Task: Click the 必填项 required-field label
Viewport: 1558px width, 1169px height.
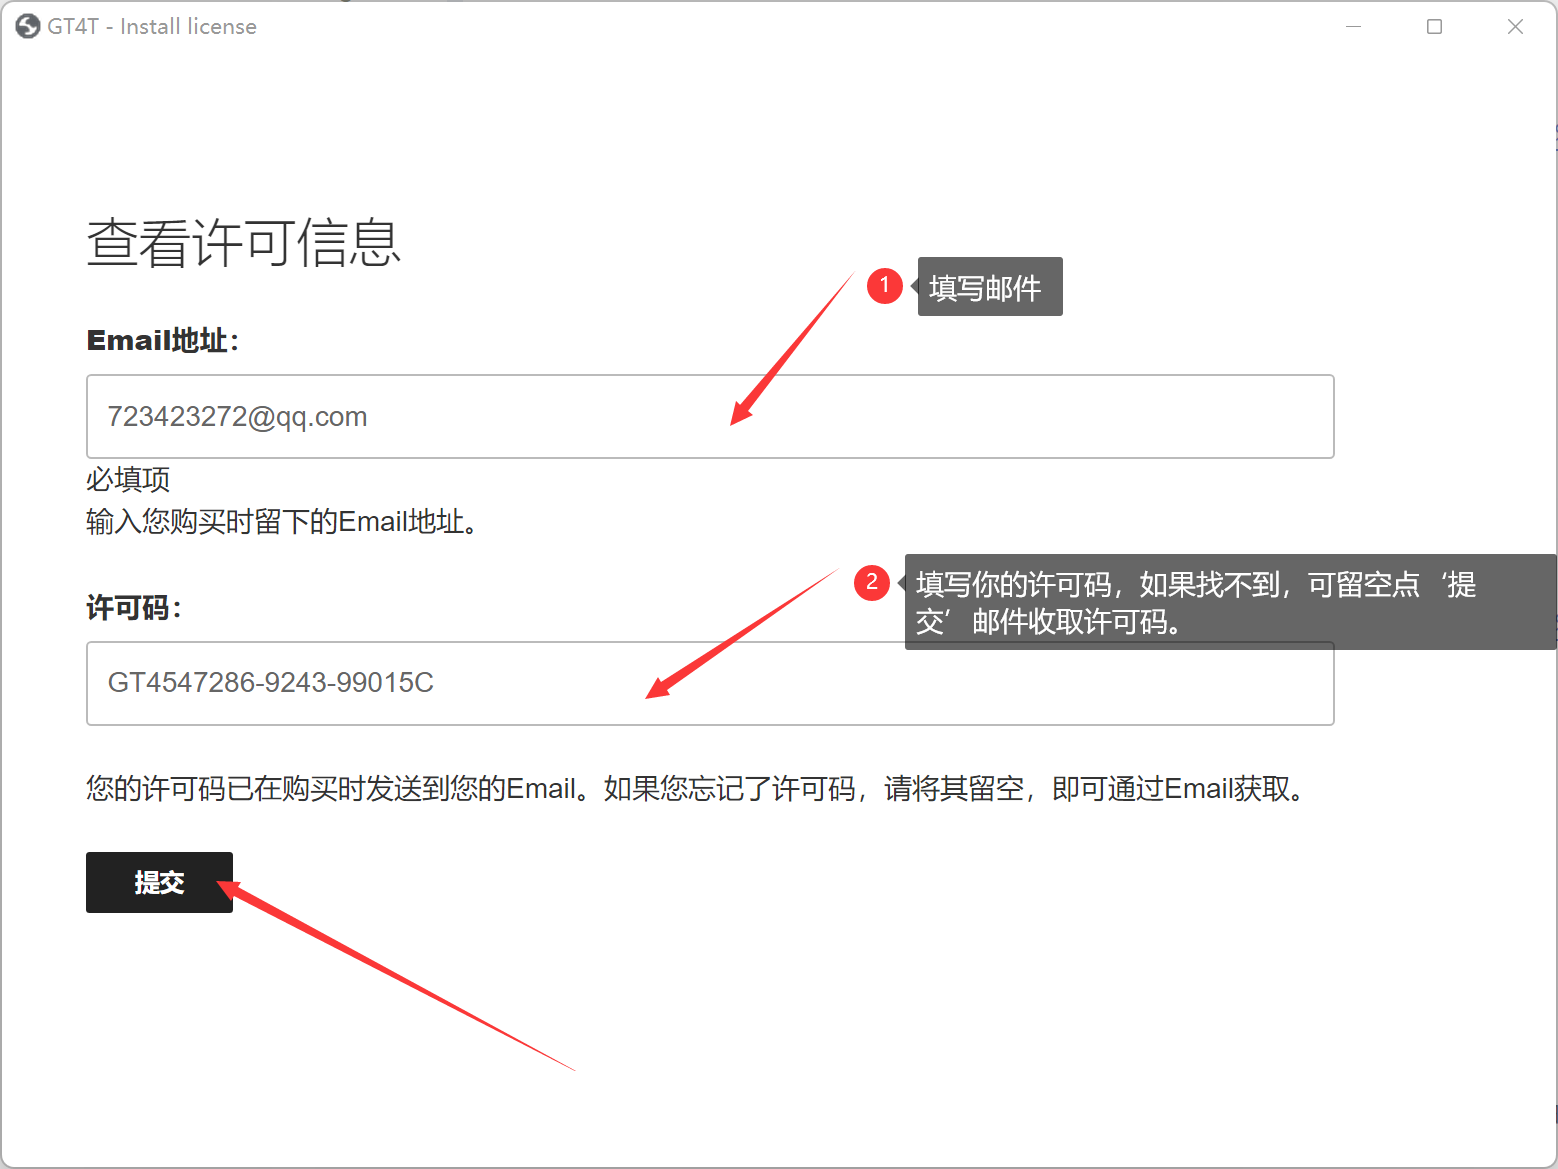Action: (127, 480)
